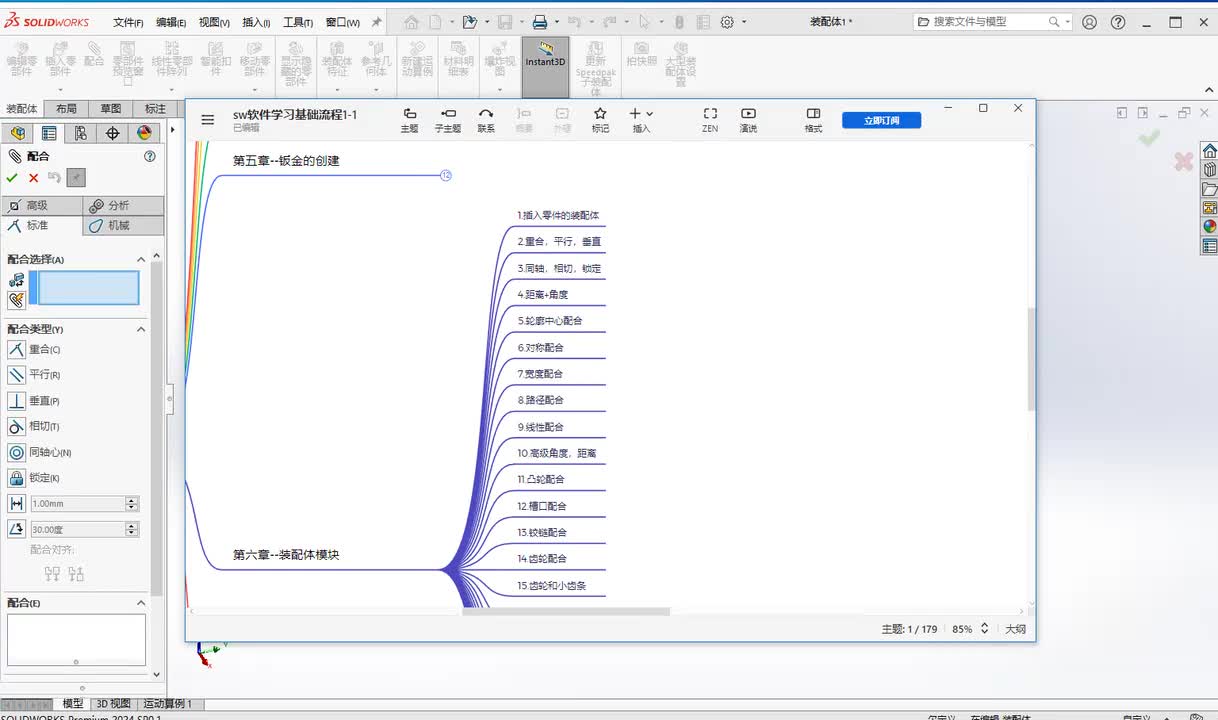
Task: Add a 主题 topic in mind map
Action: click(x=409, y=120)
